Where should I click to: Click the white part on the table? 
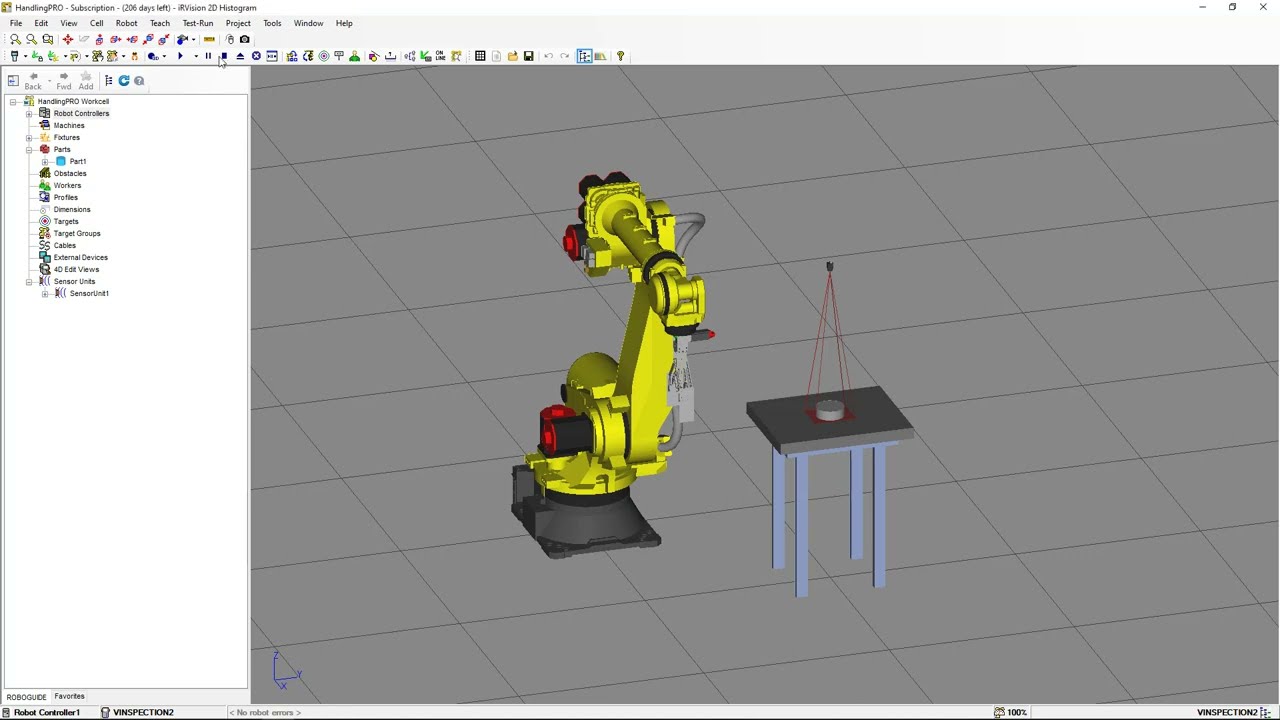click(830, 409)
